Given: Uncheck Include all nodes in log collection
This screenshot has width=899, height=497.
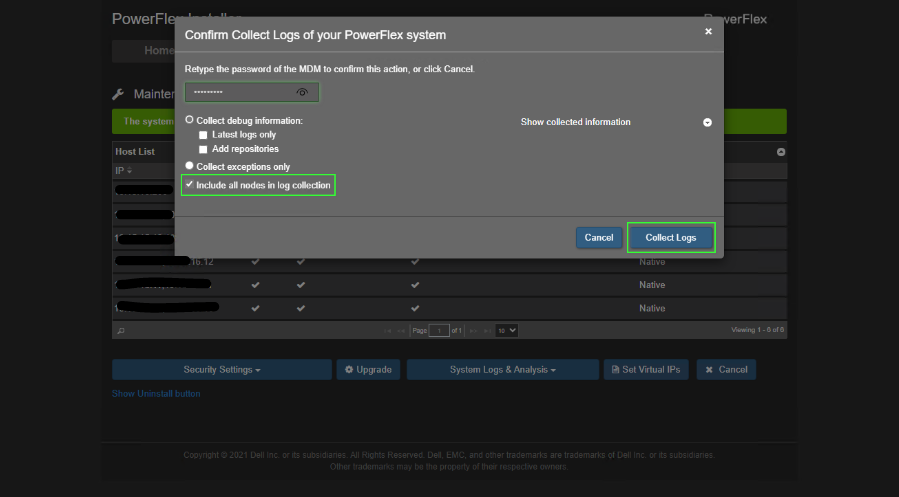Looking at the screenshot, I should 189,185.
